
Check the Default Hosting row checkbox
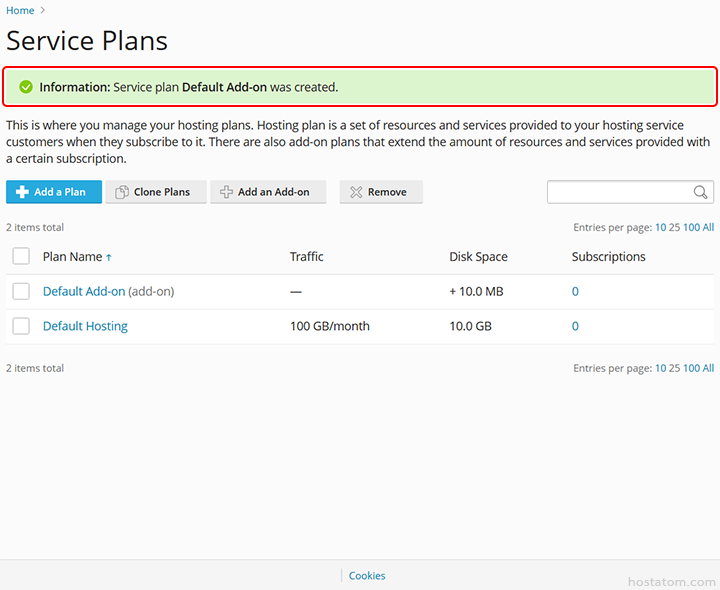coord(21,326)
